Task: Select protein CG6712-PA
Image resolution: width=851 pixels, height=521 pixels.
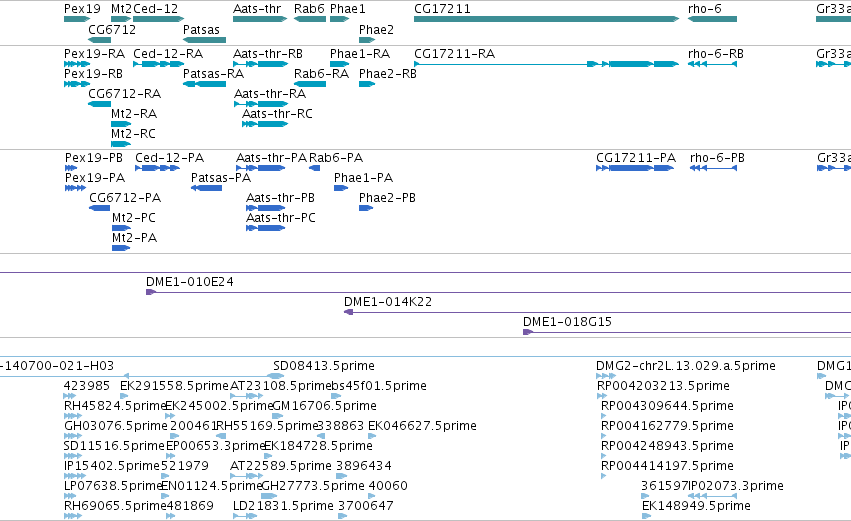Action: point(125,198)
